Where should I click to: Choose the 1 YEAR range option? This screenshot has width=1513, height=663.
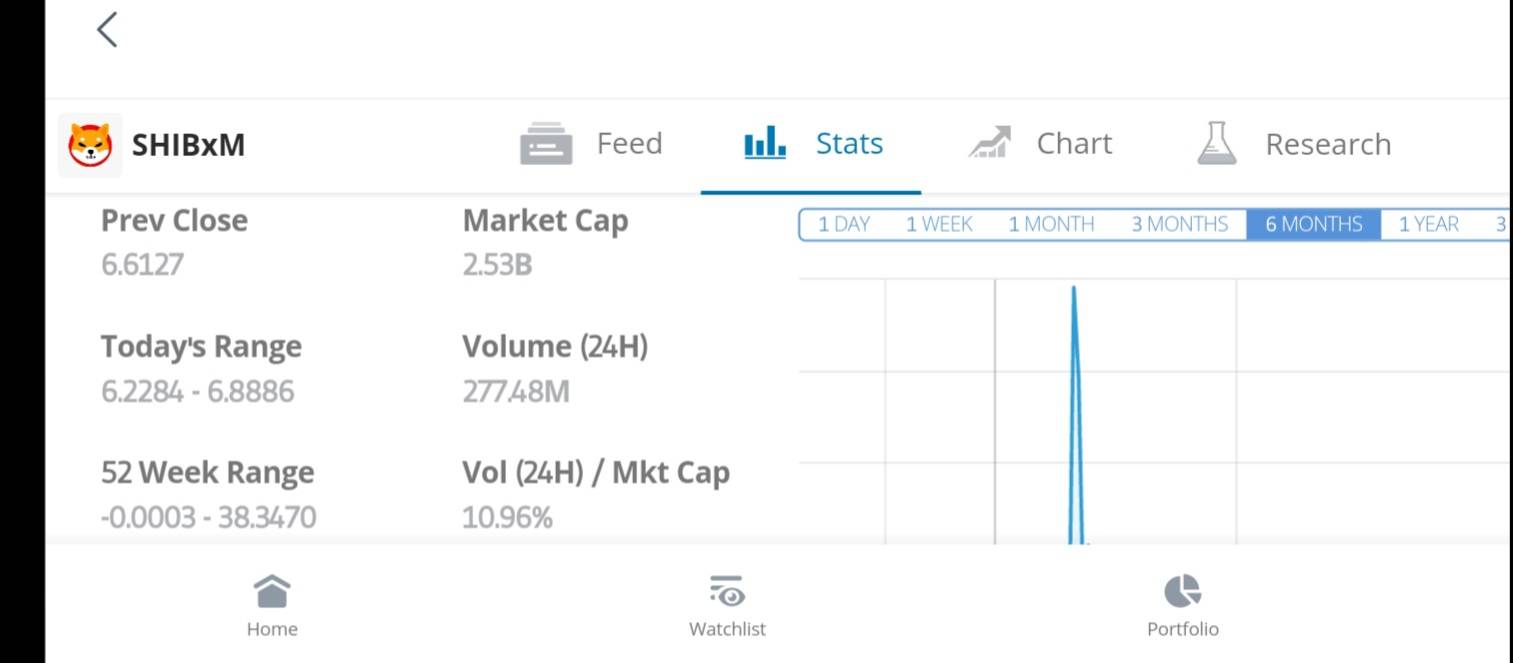(1429, 224)
